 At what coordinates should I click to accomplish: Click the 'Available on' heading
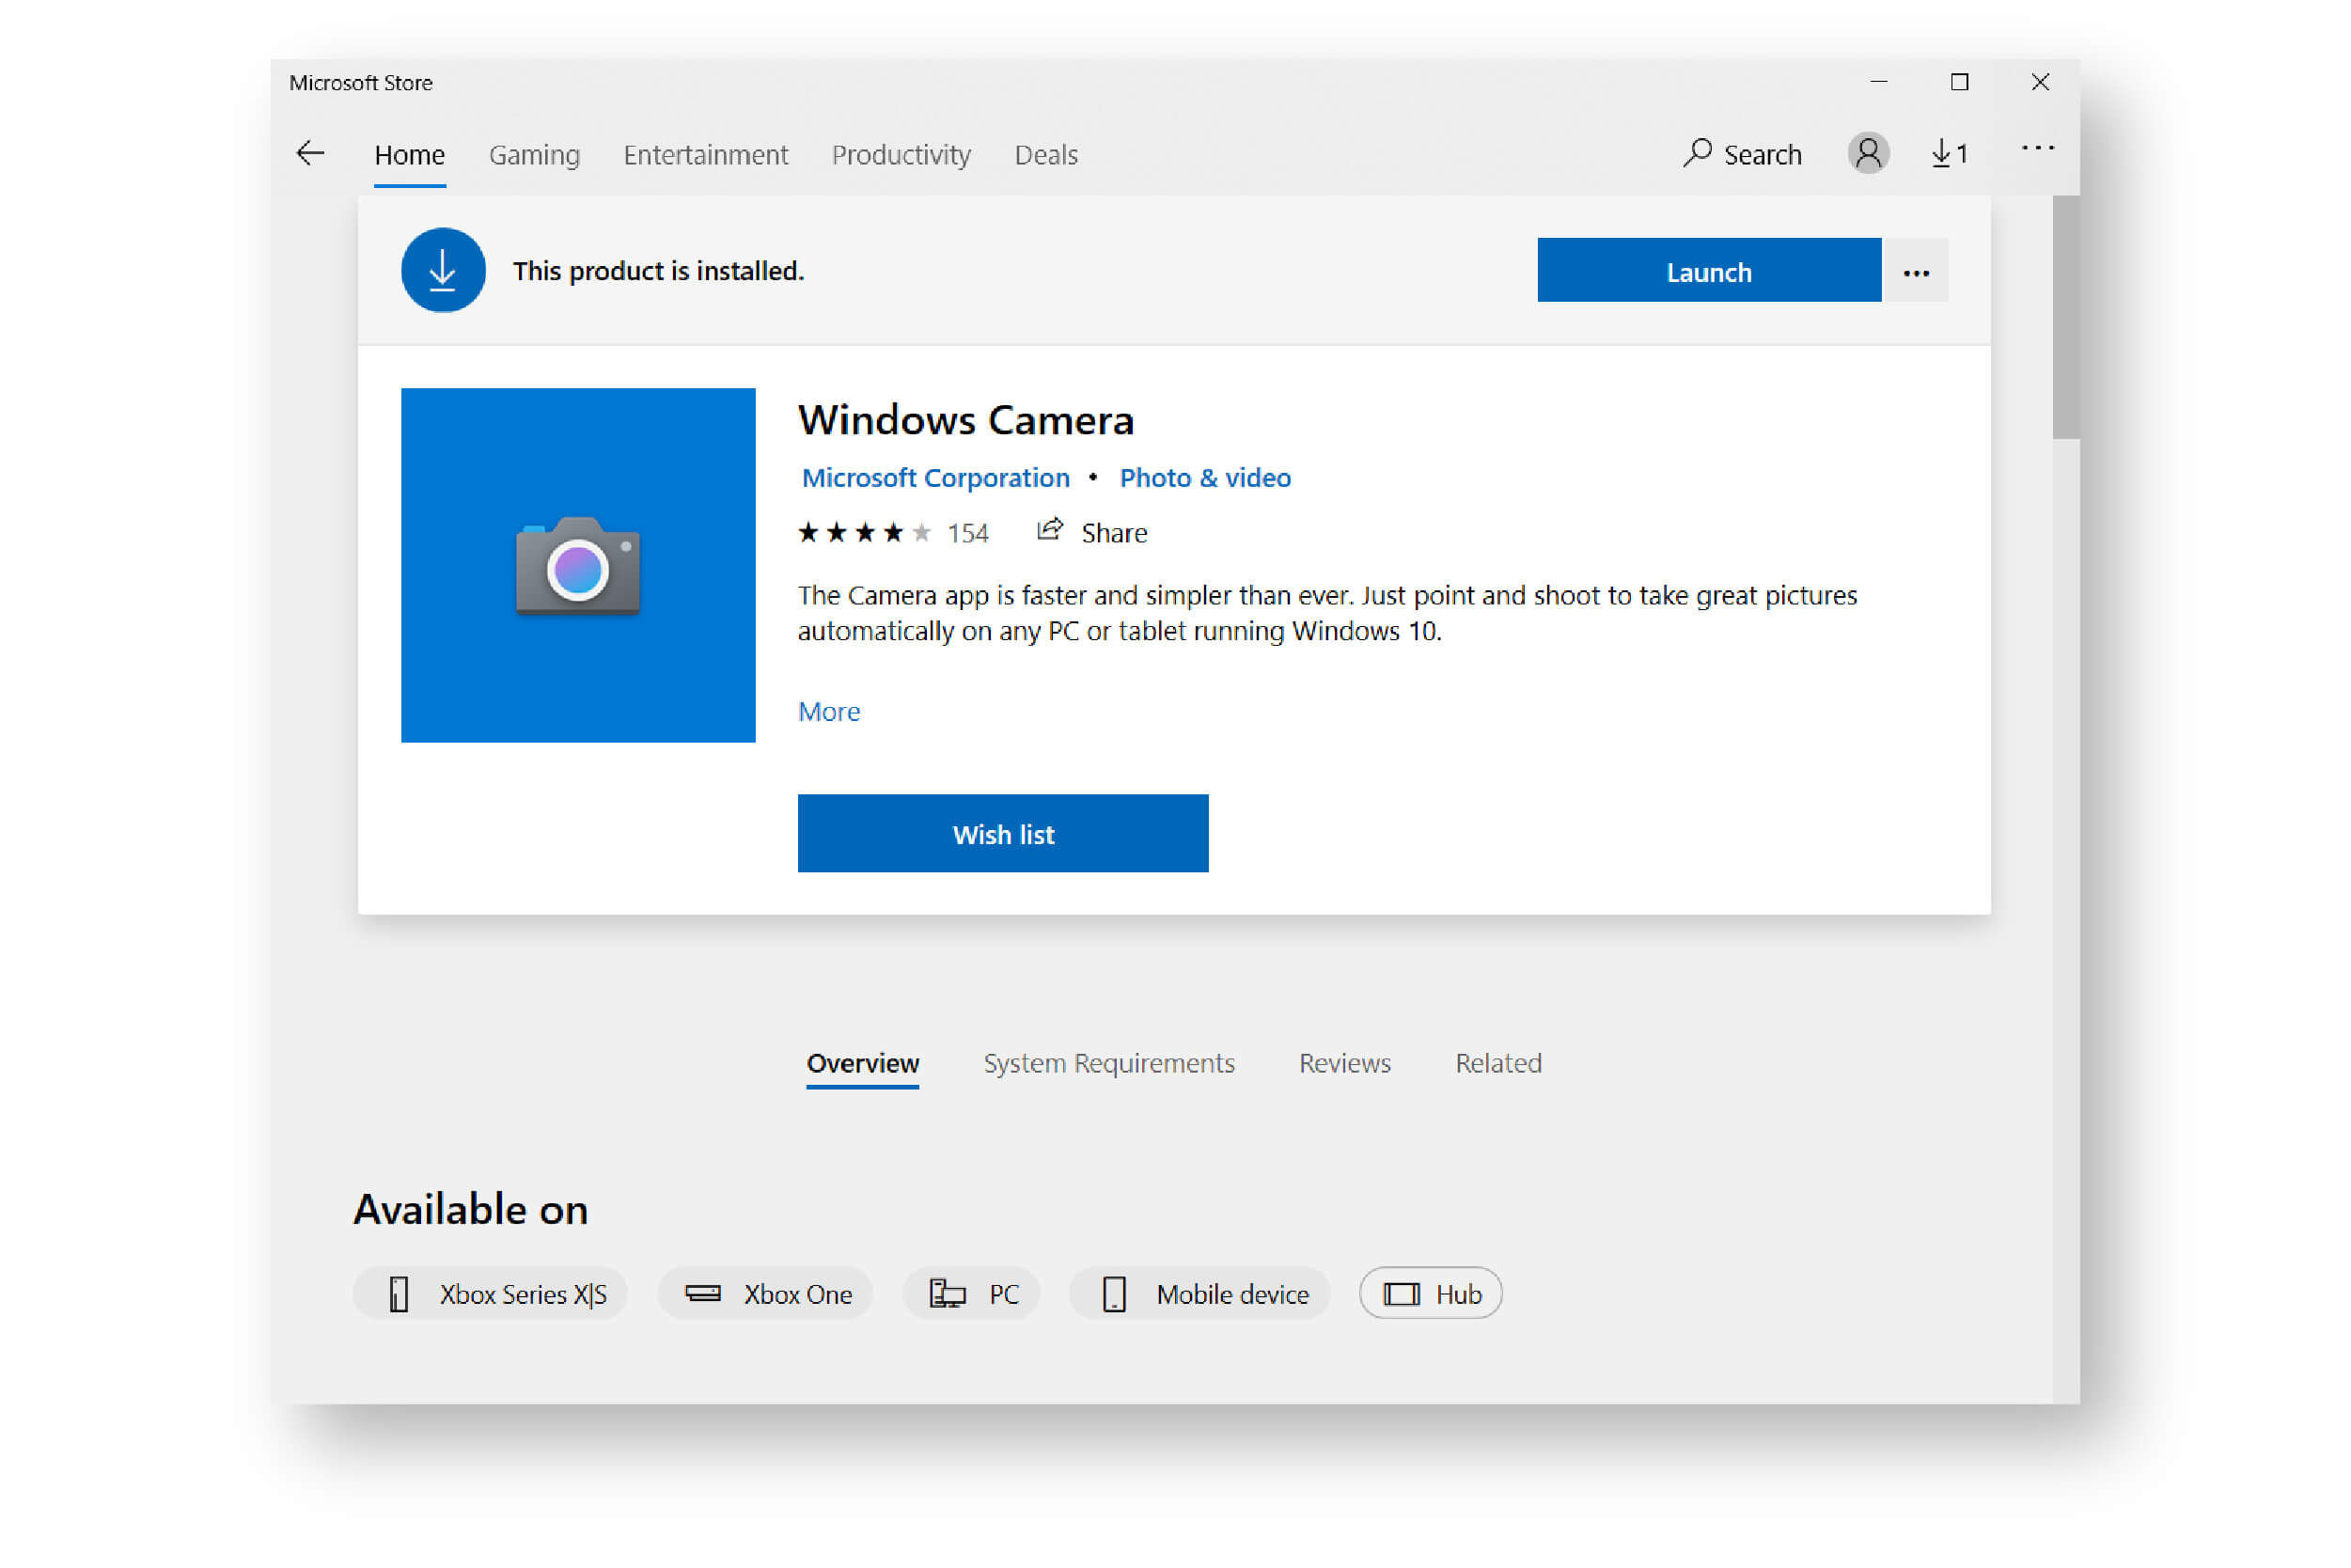click(x=470, y=1210)
